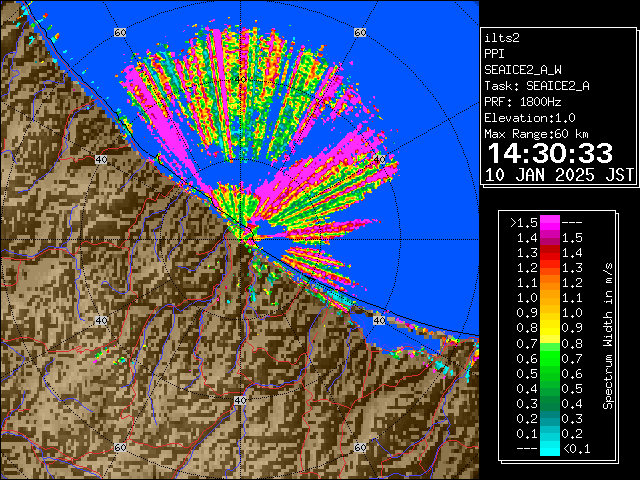Image resolution: width=640 pixels, height=480 pixels.
Task: Click the '>1.5' legend label
Action: tap(524, 223)
